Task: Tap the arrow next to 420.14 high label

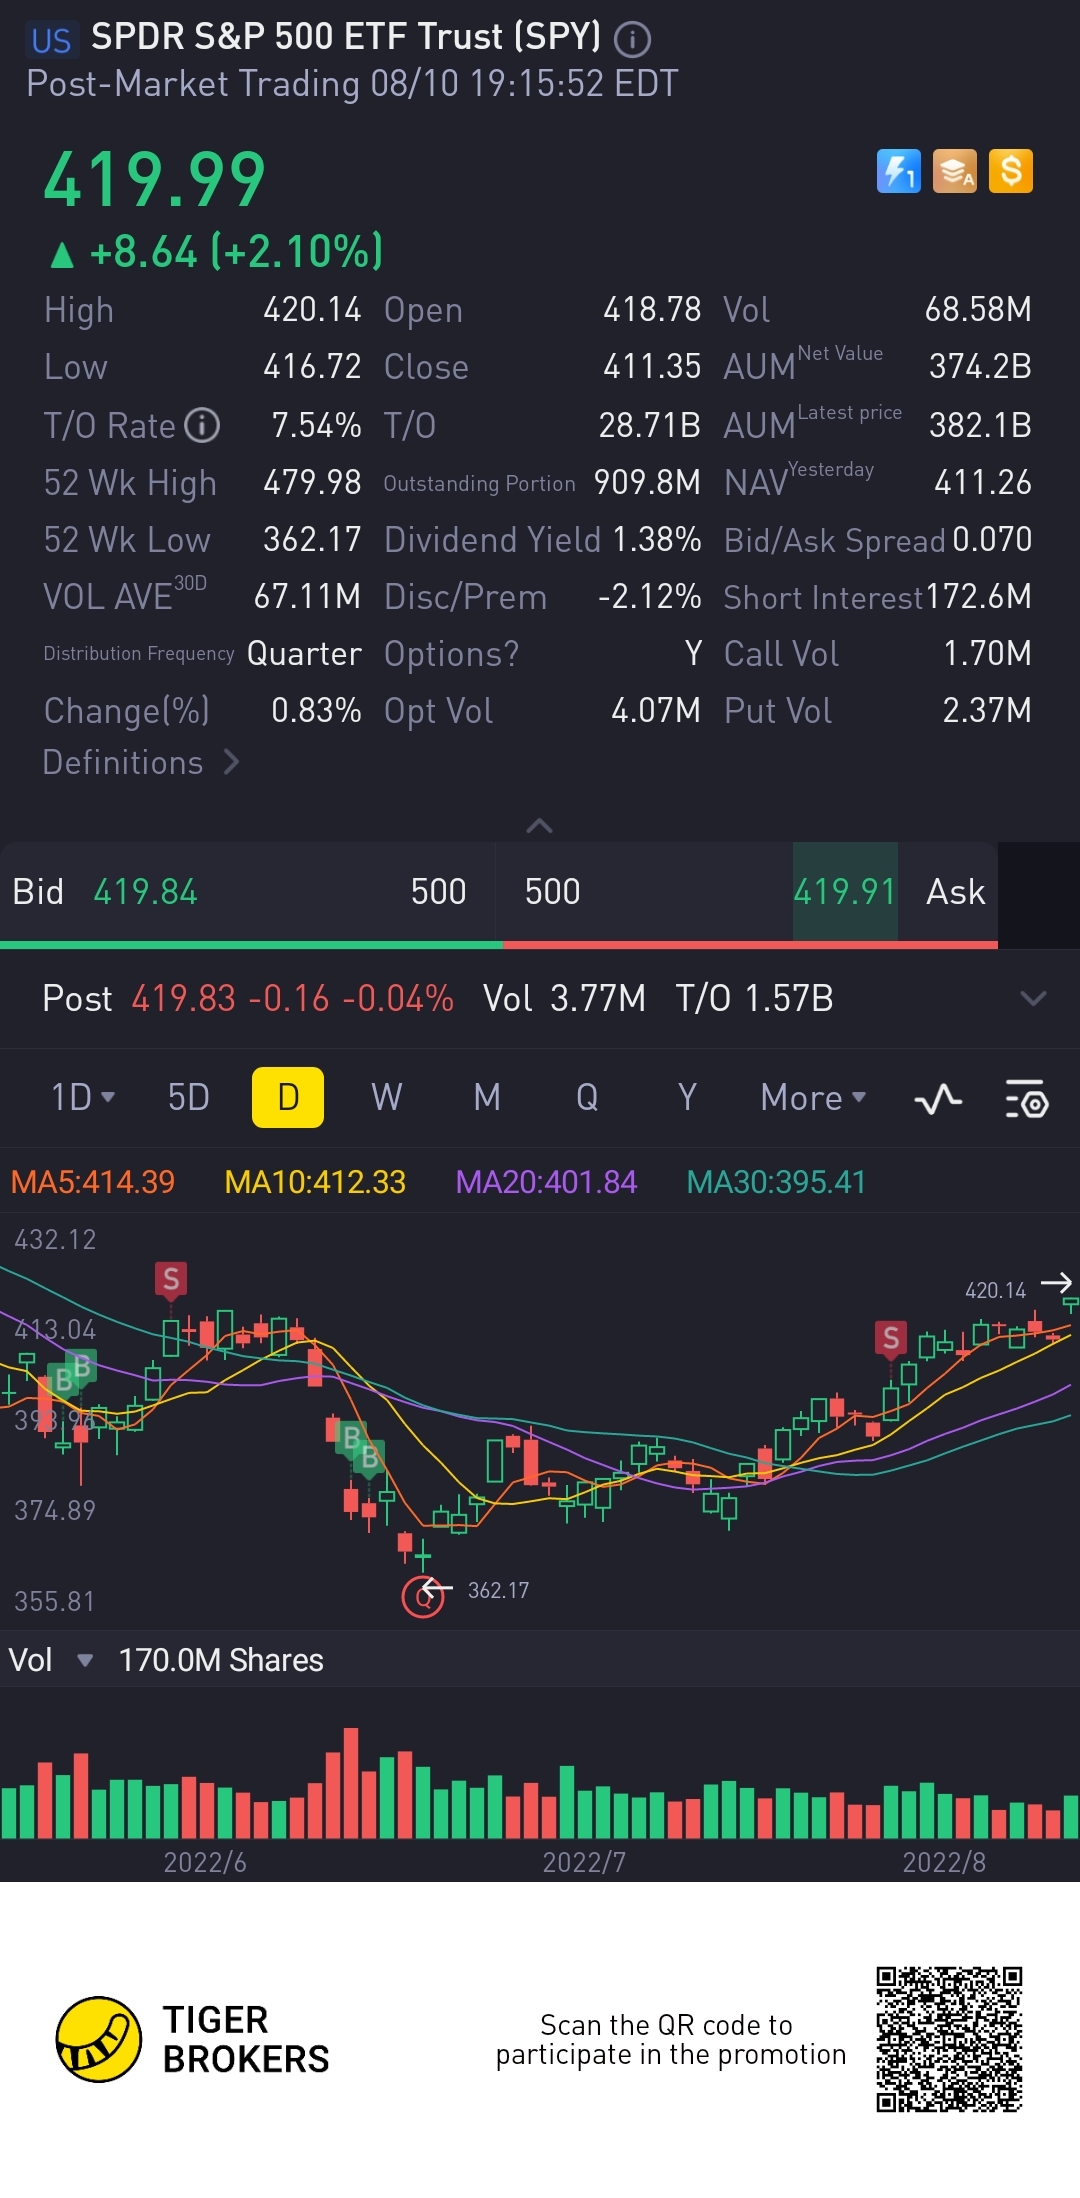Action: pyautogui.click(x=1056, y=1283)
